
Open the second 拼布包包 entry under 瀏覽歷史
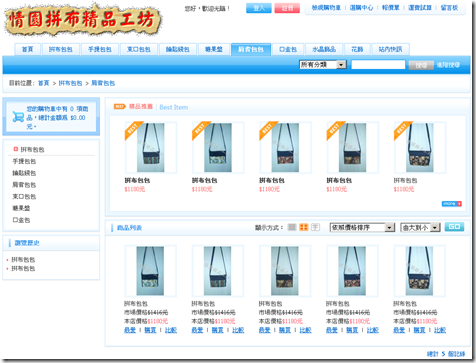23,268
